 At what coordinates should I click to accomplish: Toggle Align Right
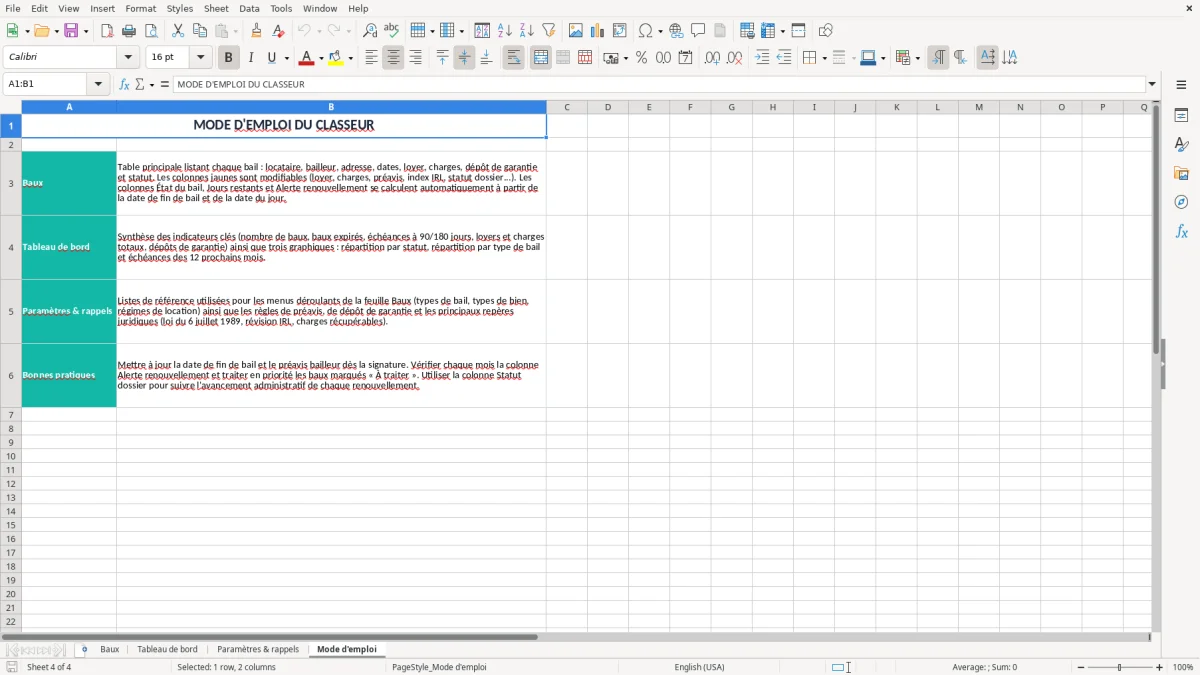(x=415, y=58)
